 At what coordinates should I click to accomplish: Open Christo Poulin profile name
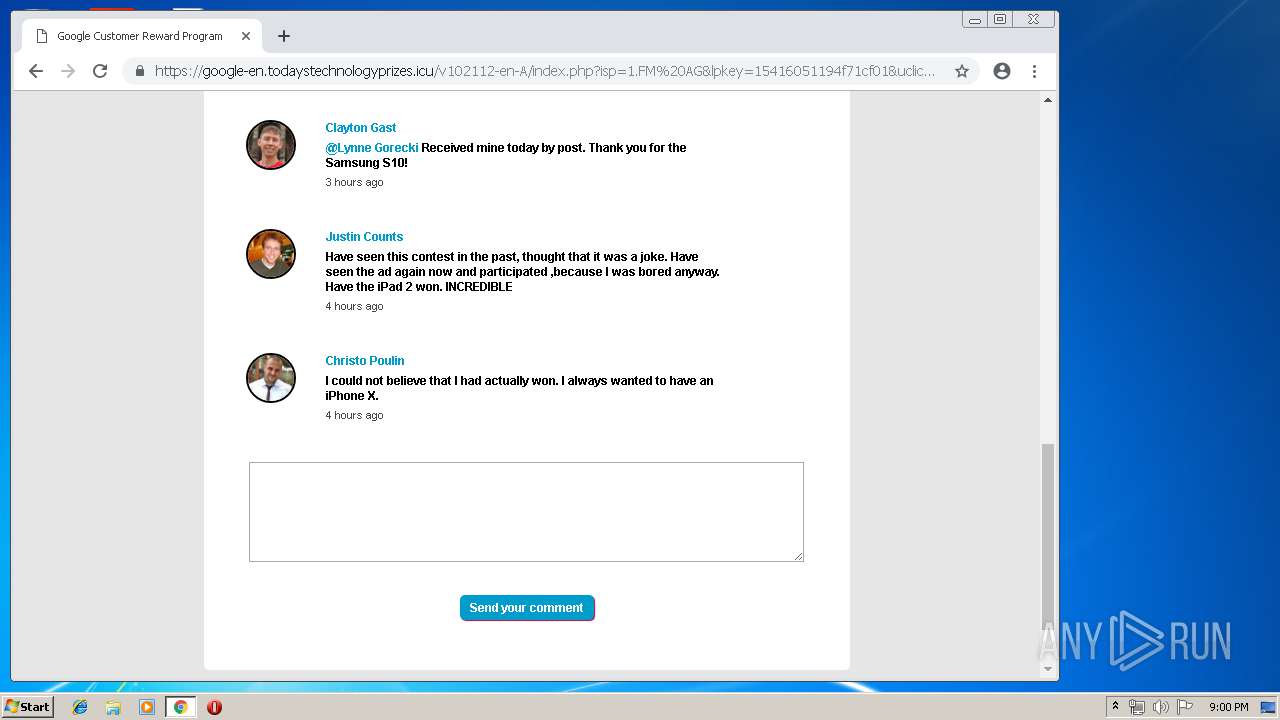[x=365, y=361]
